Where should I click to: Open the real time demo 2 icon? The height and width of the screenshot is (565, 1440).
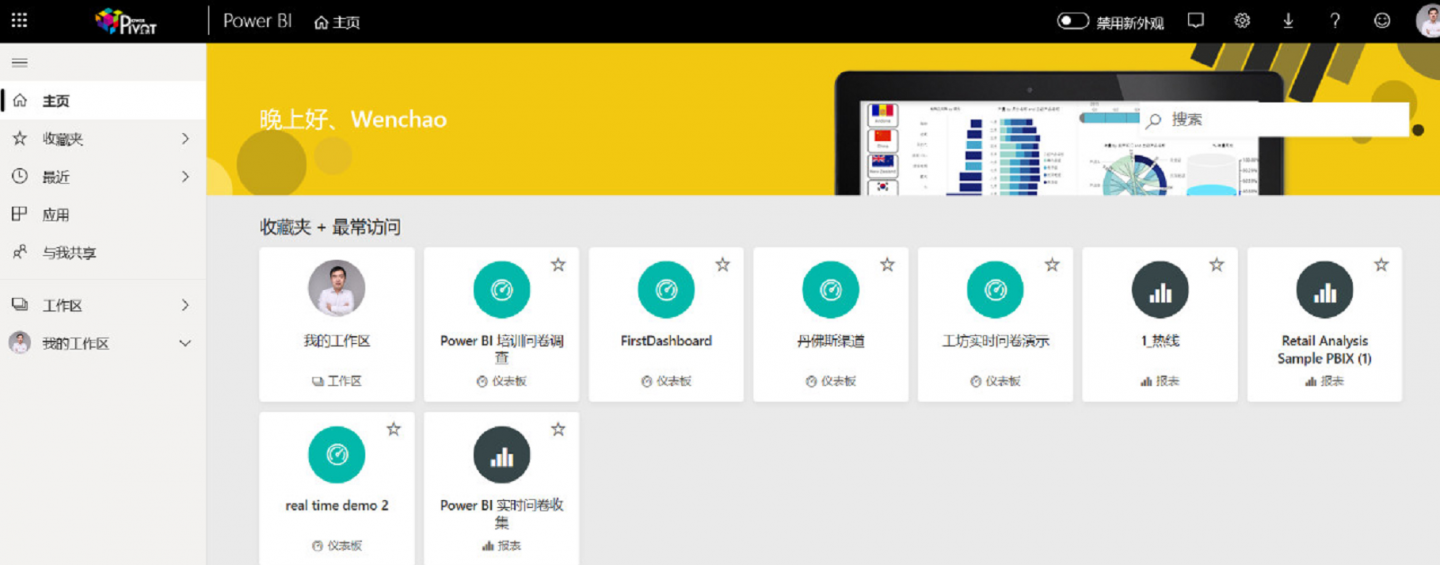pos(337,455)
